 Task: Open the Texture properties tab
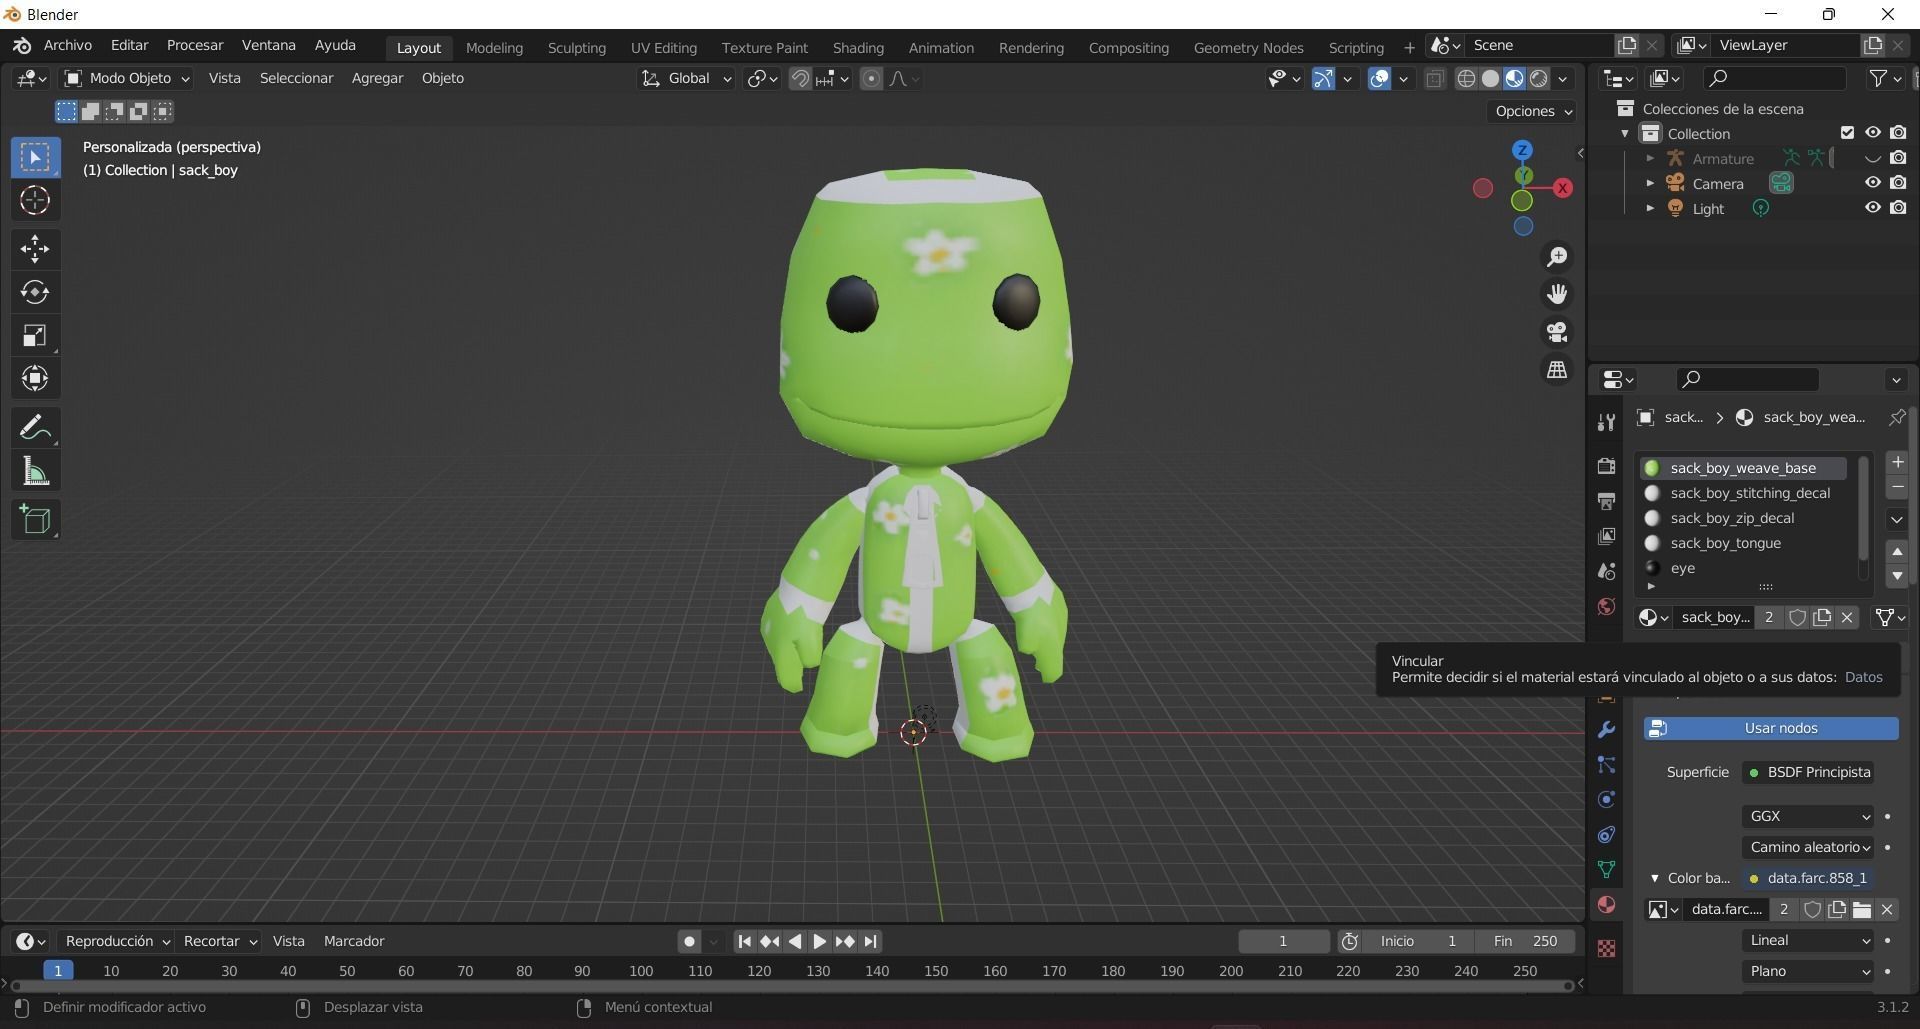tap(1606, 948)
